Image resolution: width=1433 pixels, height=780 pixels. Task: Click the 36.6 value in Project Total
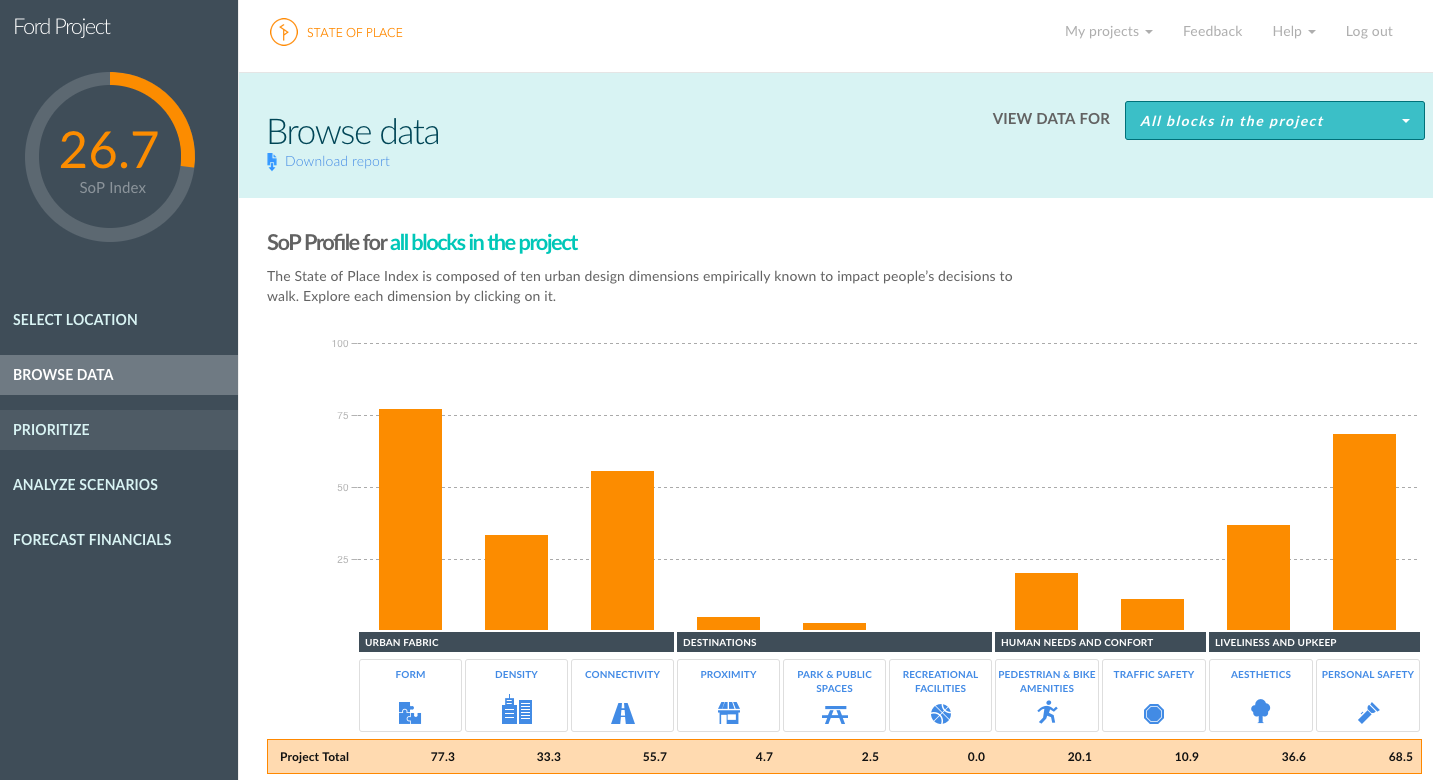click(1293, 757)
